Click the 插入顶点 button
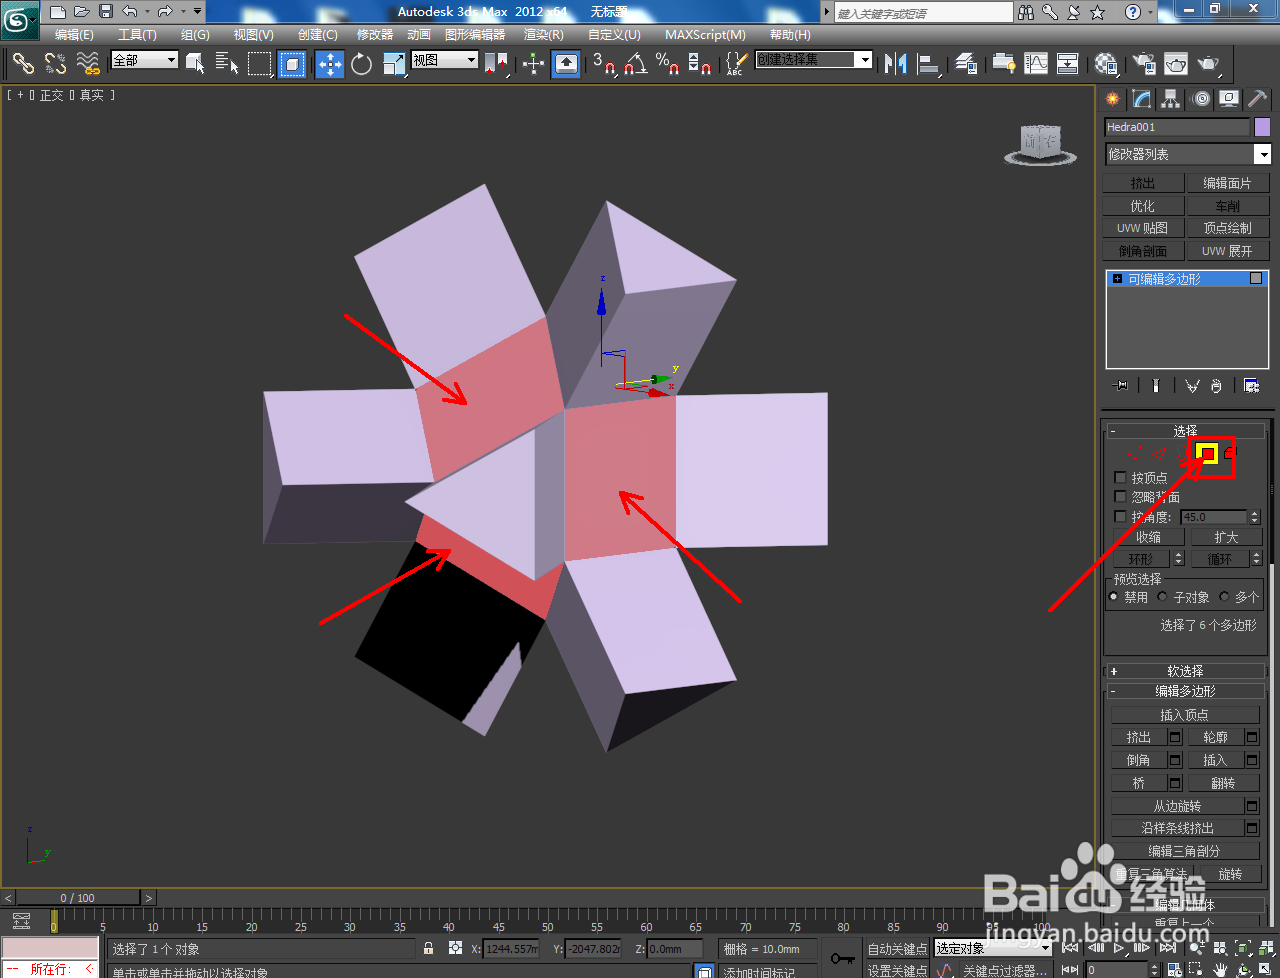The image size is (1280, 978). point(1185,715)
